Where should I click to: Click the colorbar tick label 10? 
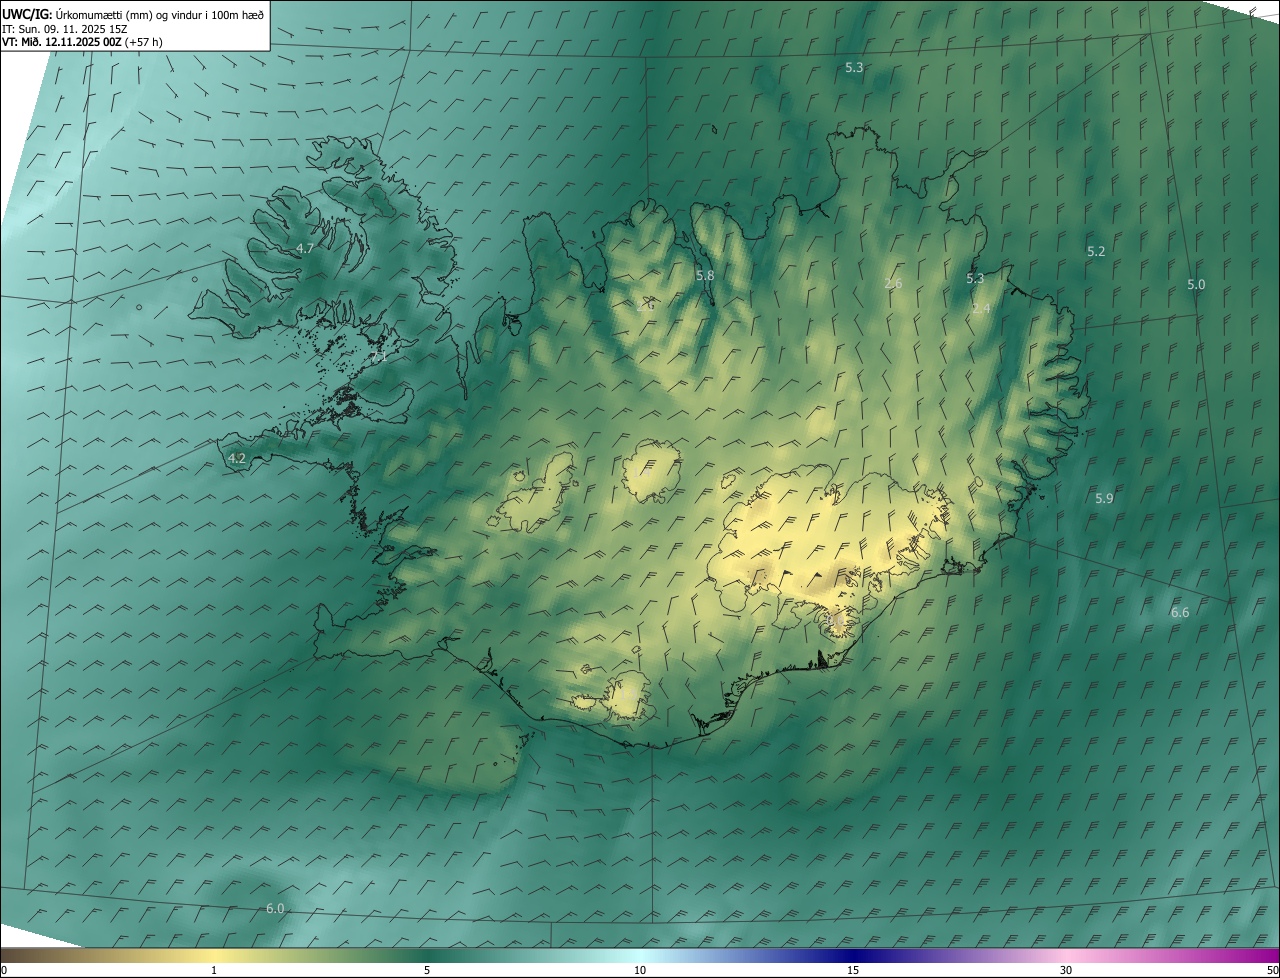coord(640,970)
